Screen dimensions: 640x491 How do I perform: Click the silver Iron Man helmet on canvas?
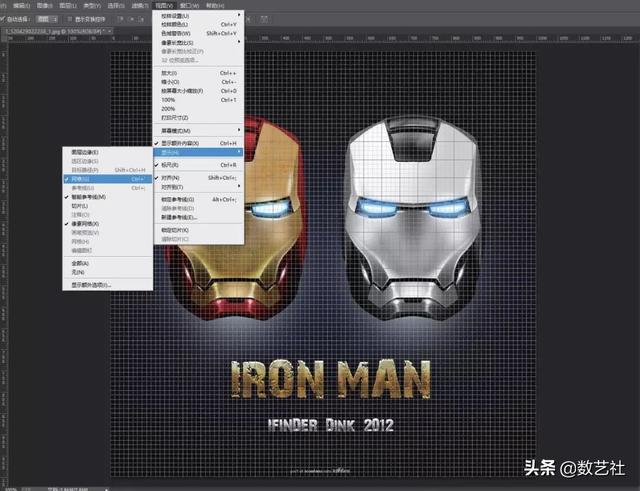412,218
